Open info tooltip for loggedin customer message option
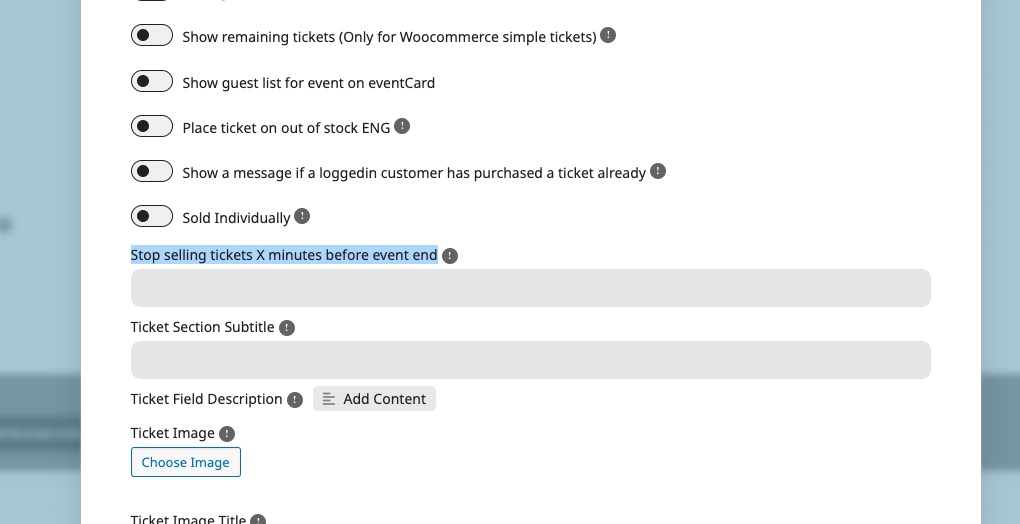This screenshot has height=524, width=1020. [x=658, y=171]
